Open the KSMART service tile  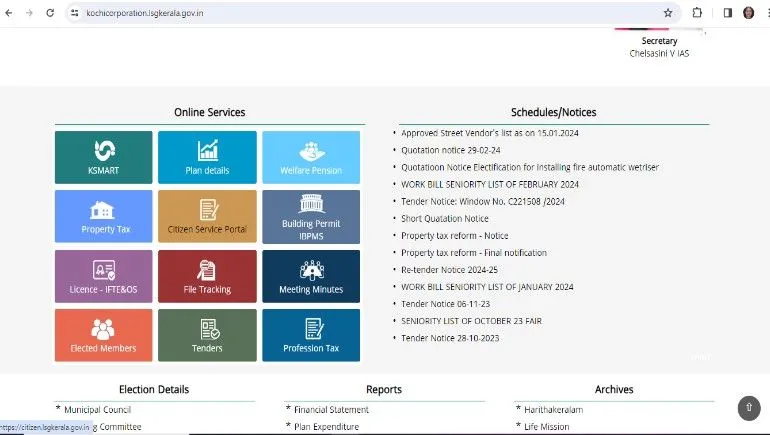[x=103, y=157]
